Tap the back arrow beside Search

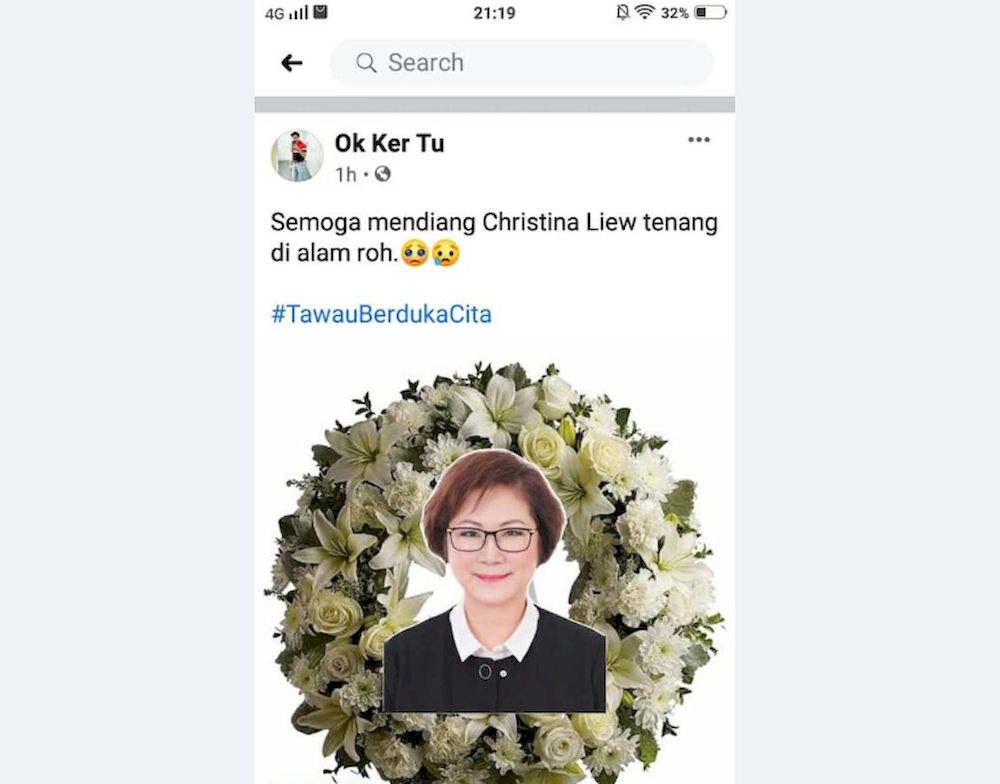[291, 63]
